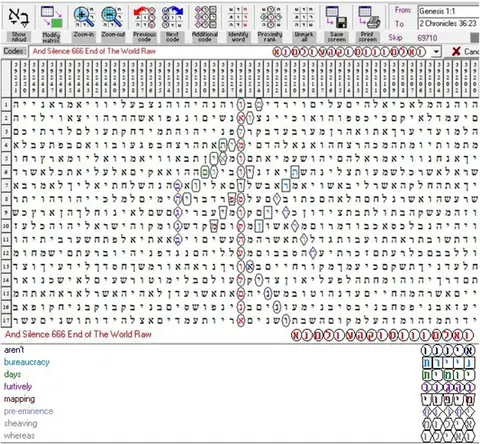This screenshot has height=444, width=480.
Task: Select matrix row header 5
Action: 6,159
